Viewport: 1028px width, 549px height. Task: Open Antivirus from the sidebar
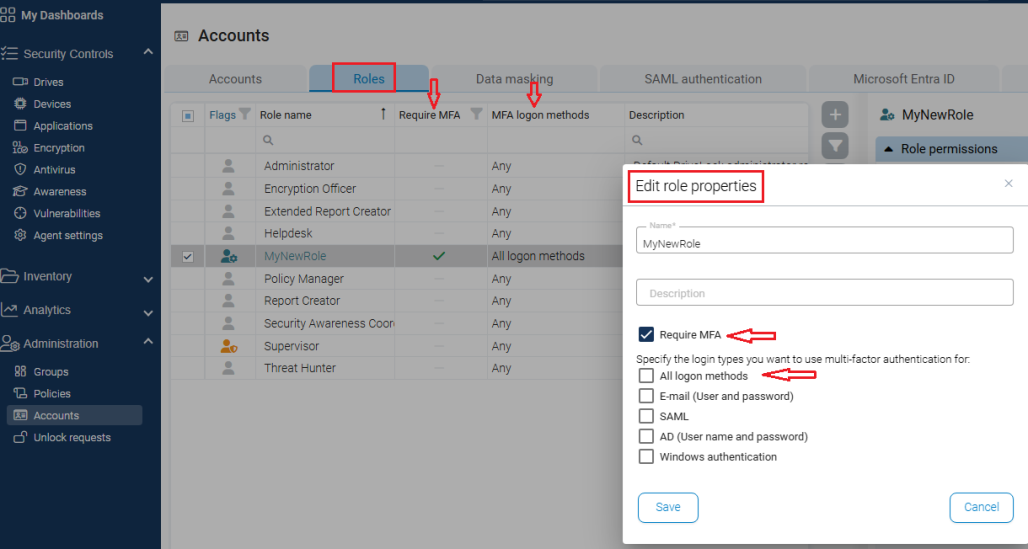(53, 170)
